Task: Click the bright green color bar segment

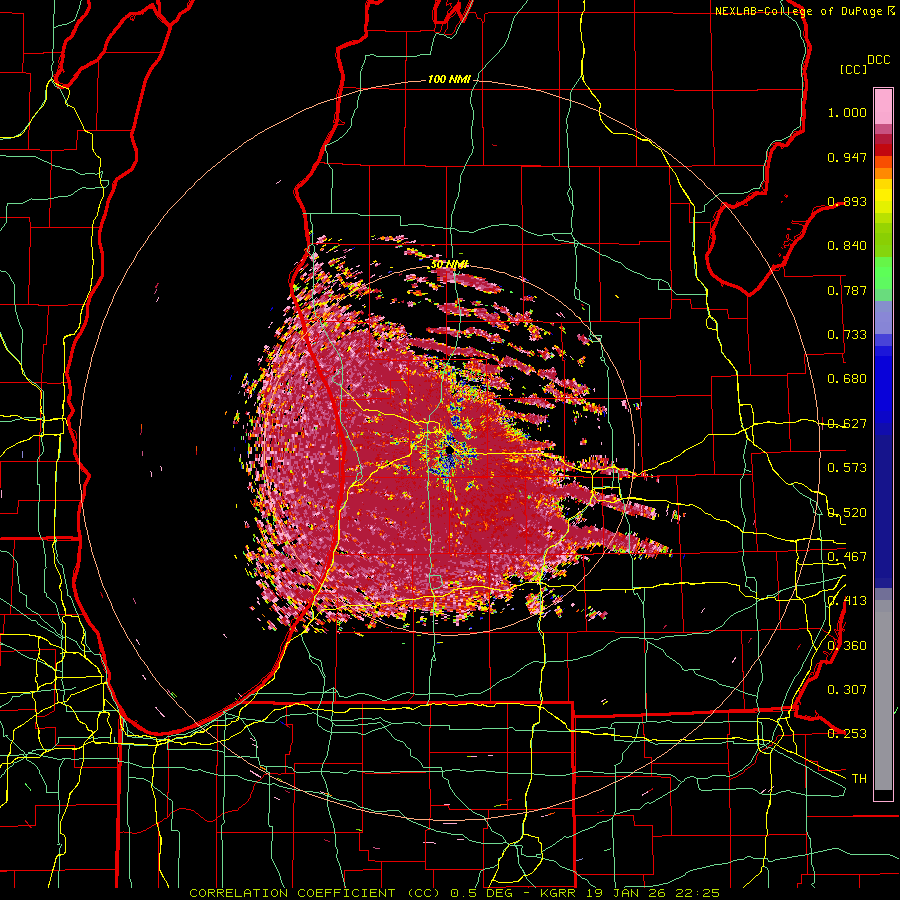Action: coord(883,273)
